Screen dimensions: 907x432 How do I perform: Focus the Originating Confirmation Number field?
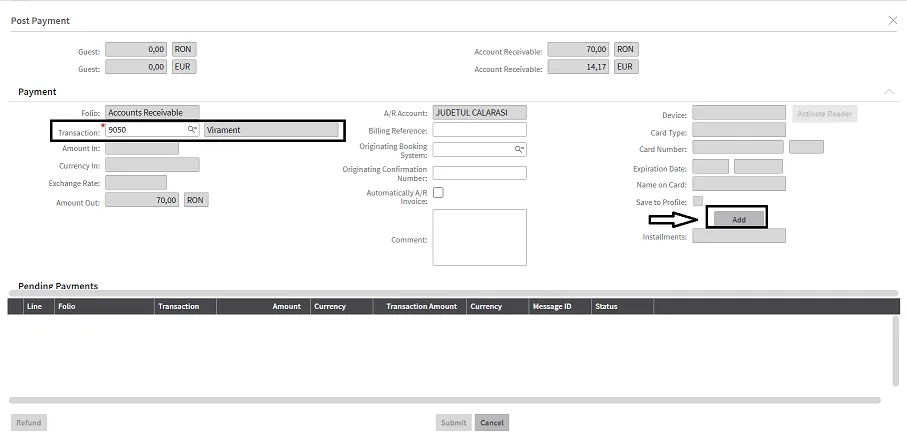[x=480, y=173]
